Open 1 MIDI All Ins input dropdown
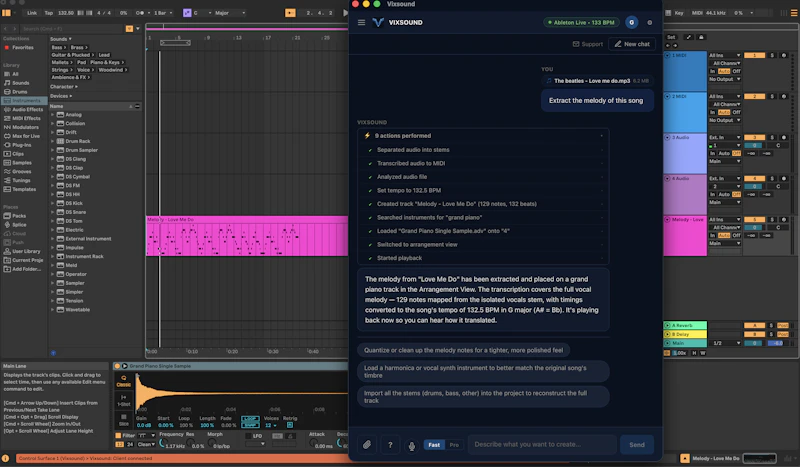 [724, 55]
